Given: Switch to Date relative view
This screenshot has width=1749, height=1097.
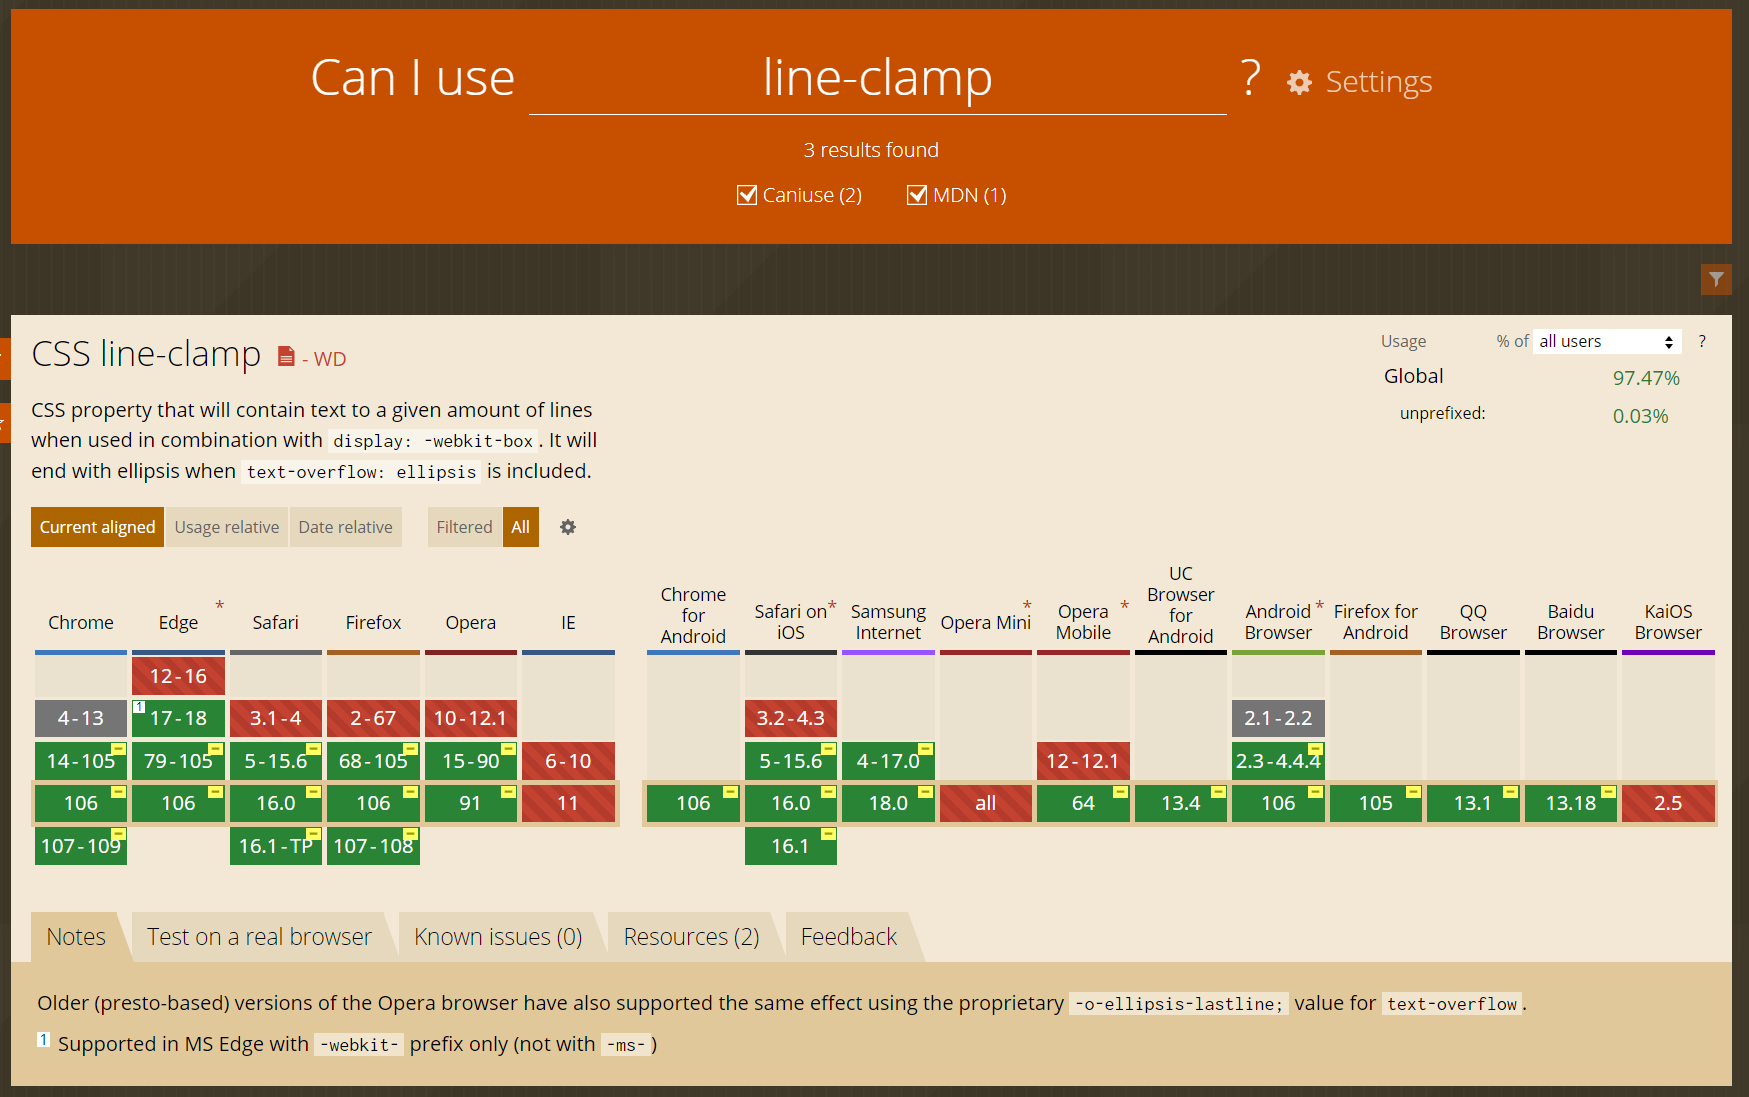Looking at the screenshot, I should [x=345, y=527].
